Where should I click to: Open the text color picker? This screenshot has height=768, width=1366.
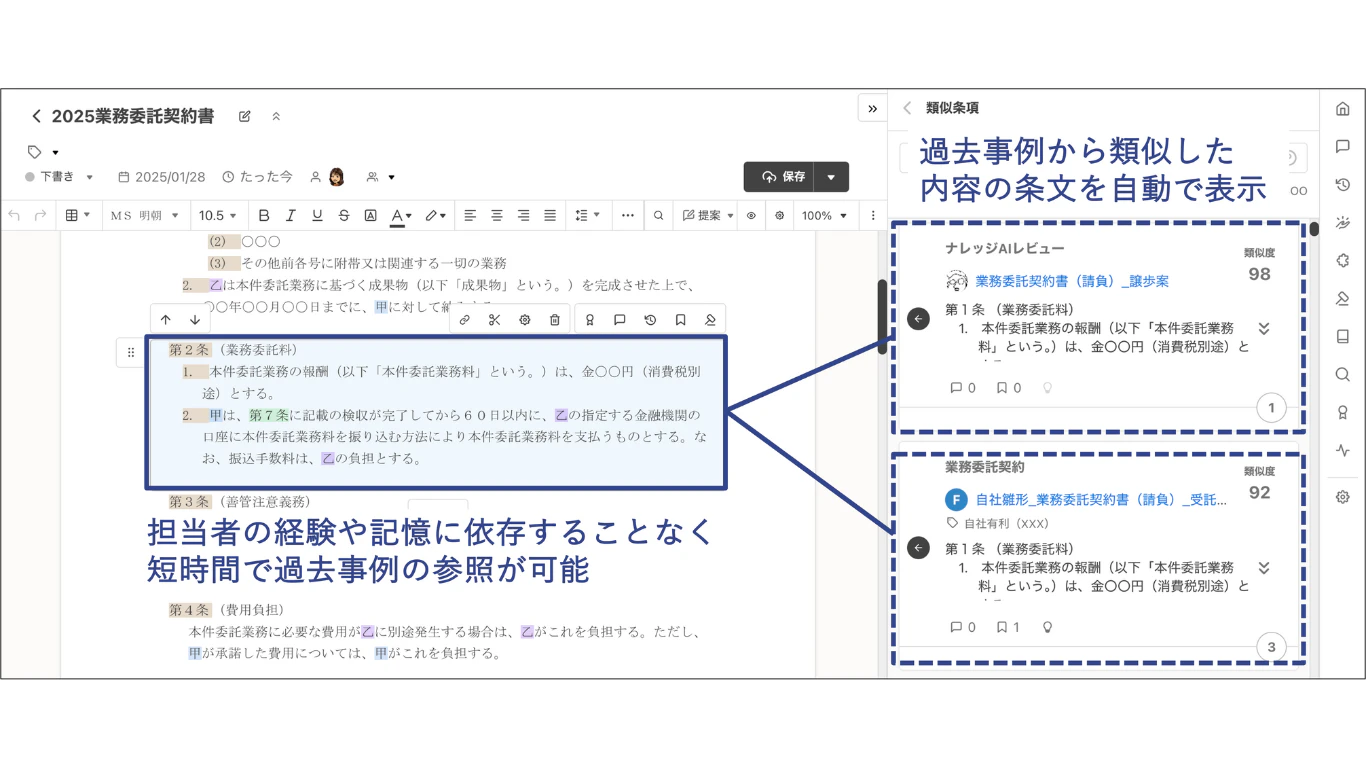point(401,215)
